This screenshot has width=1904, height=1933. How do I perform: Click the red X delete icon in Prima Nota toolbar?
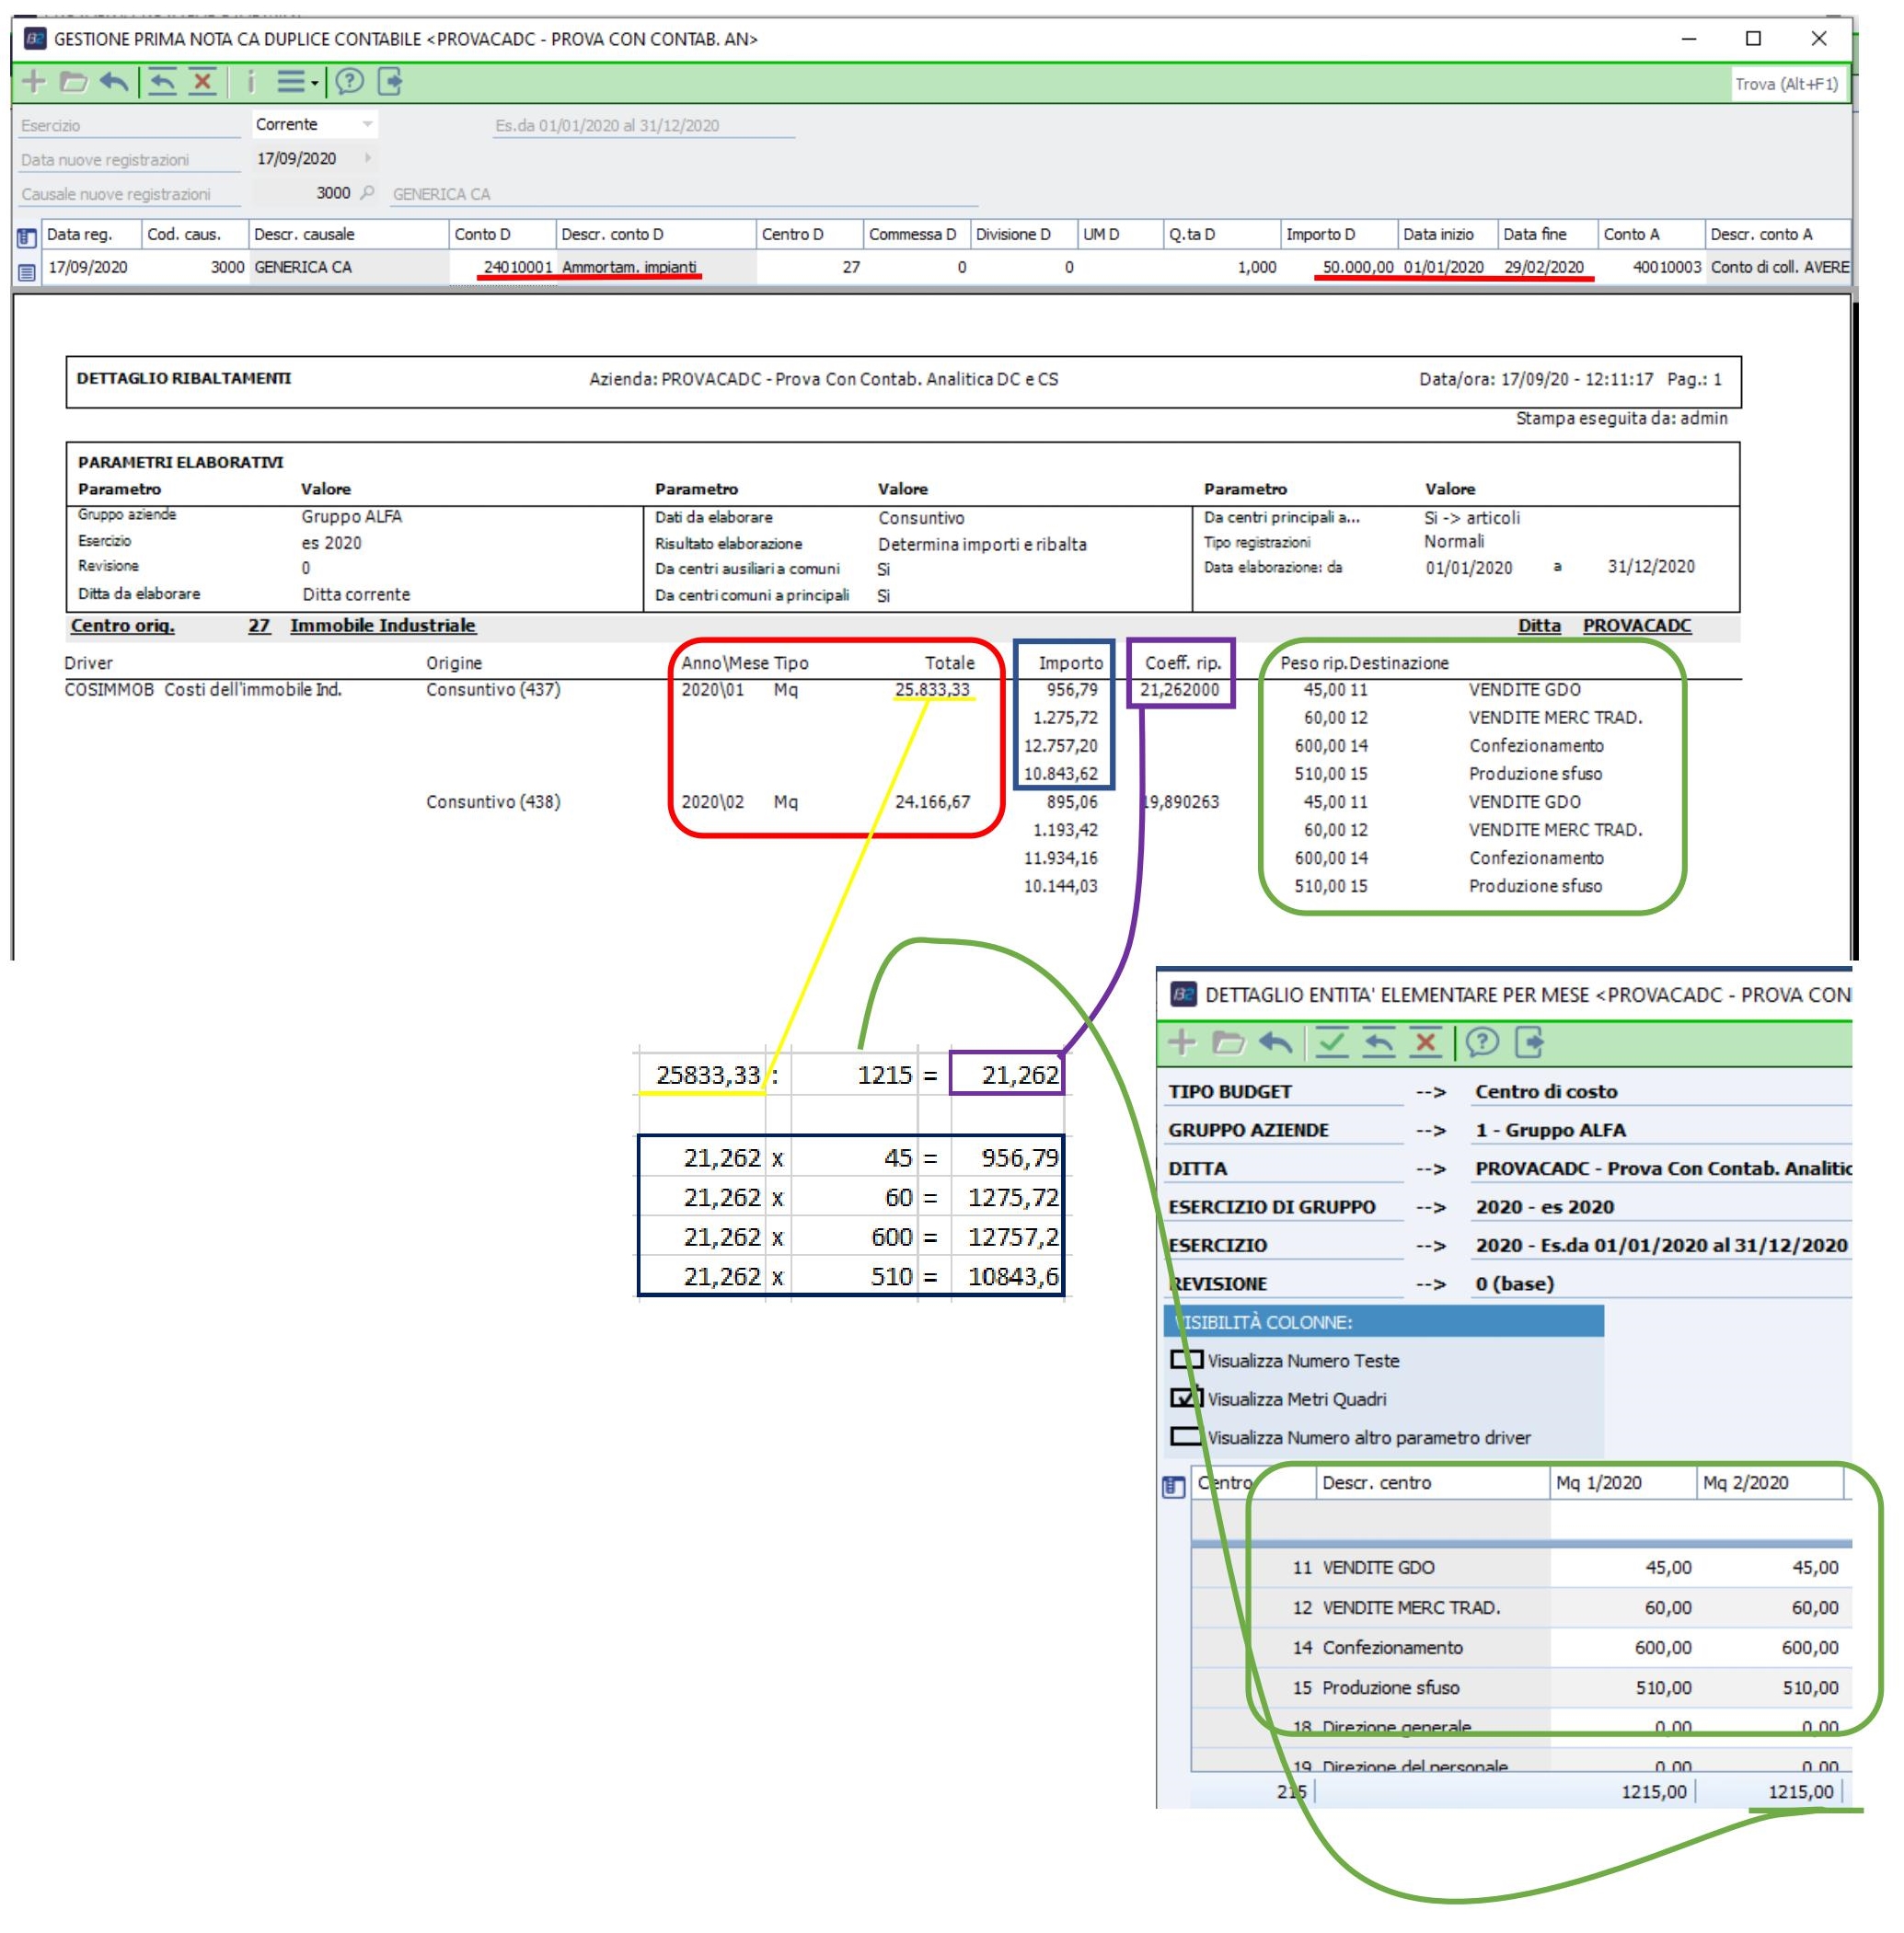click(203, 82)
